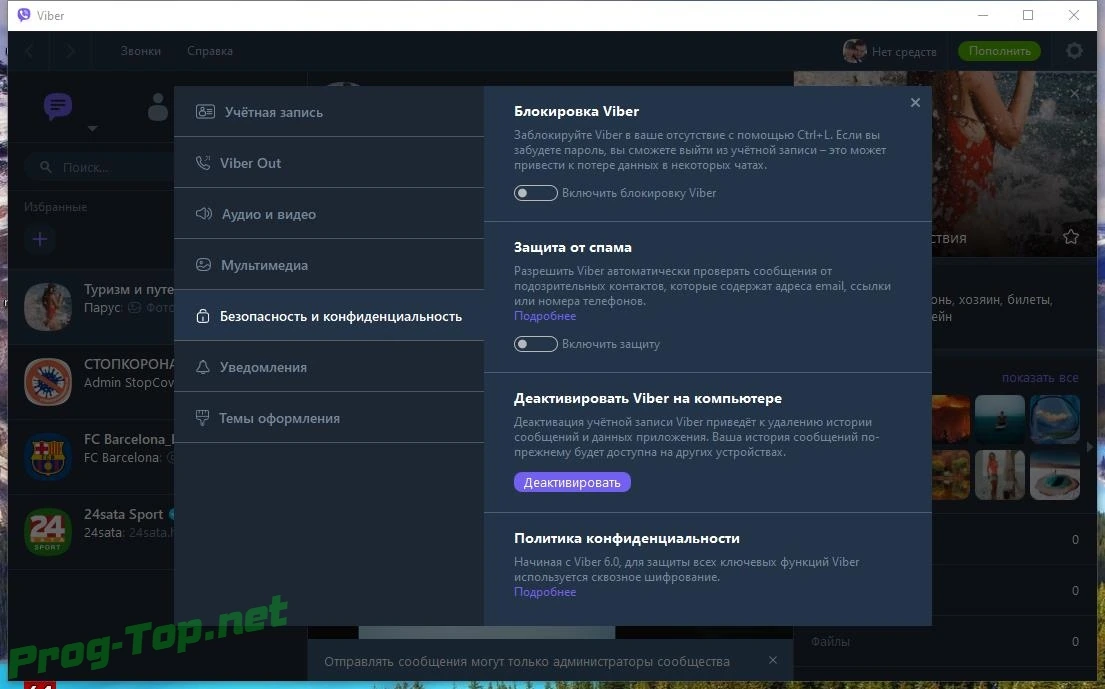This screenshot has height=689, width=1105.
Task: Open the contacts person icon
Action: tap(159, 107)
